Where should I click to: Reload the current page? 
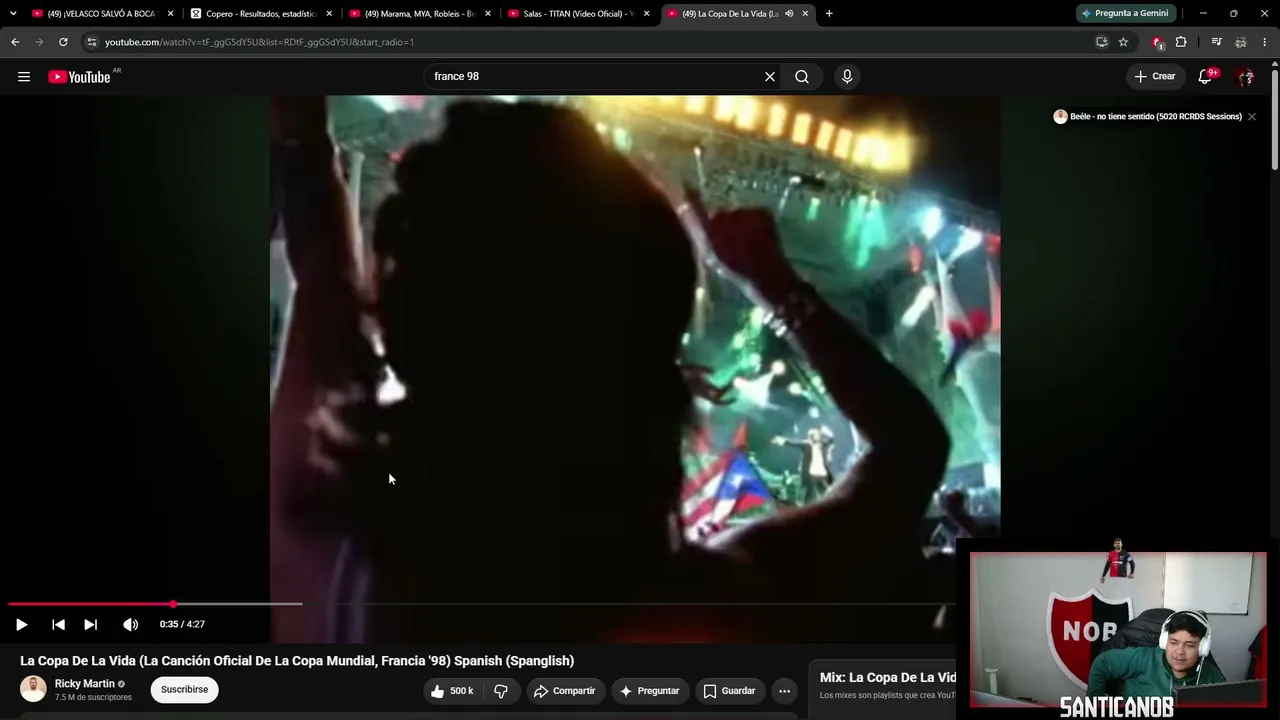click(63, 42)
